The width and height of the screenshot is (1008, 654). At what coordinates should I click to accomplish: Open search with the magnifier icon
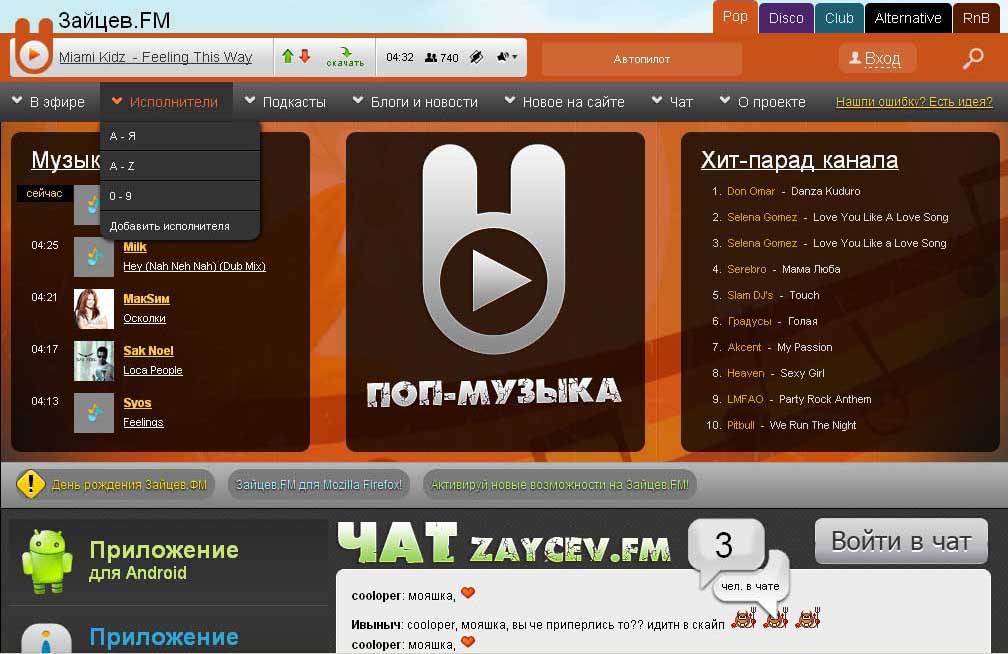tap(973, 59)
